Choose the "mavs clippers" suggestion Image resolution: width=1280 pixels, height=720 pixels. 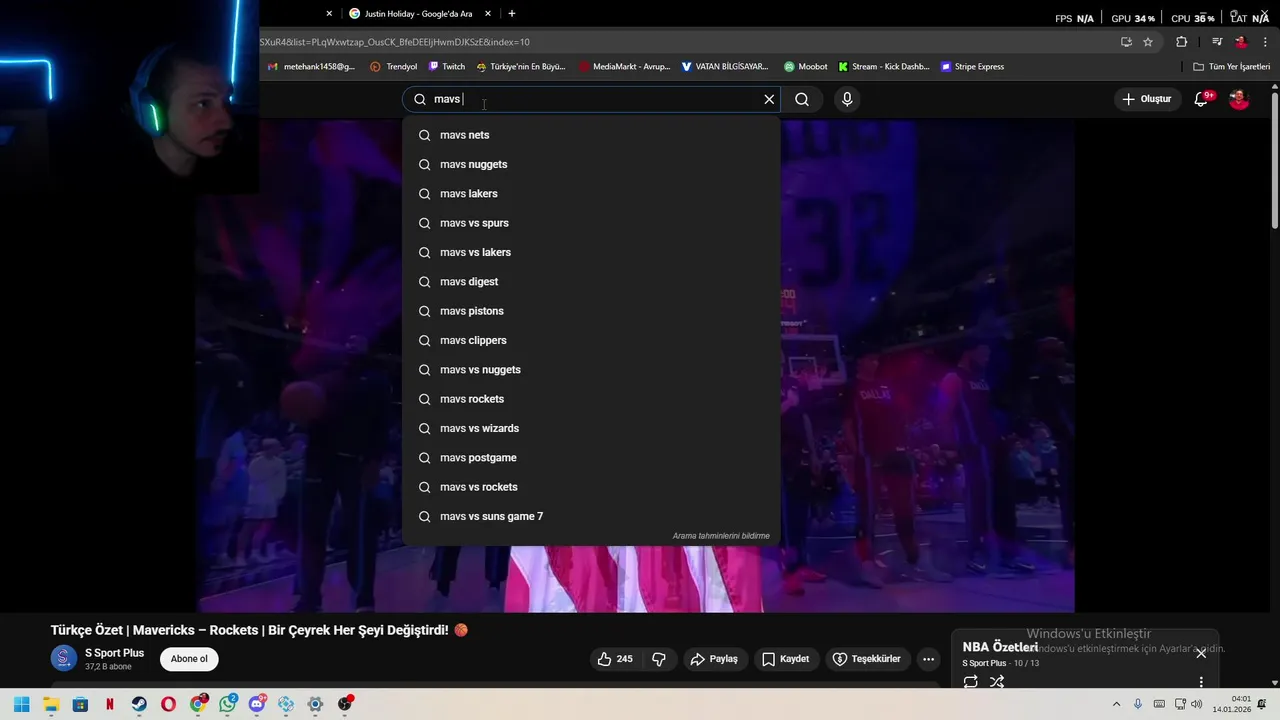click(591, 340)
